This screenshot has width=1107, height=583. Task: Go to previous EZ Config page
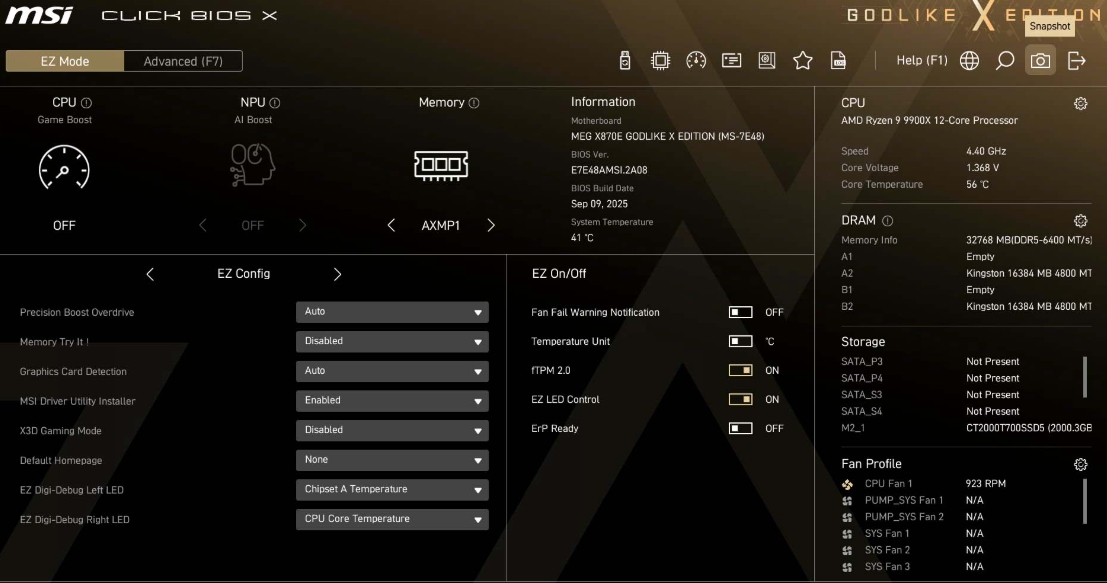(150, 274)
